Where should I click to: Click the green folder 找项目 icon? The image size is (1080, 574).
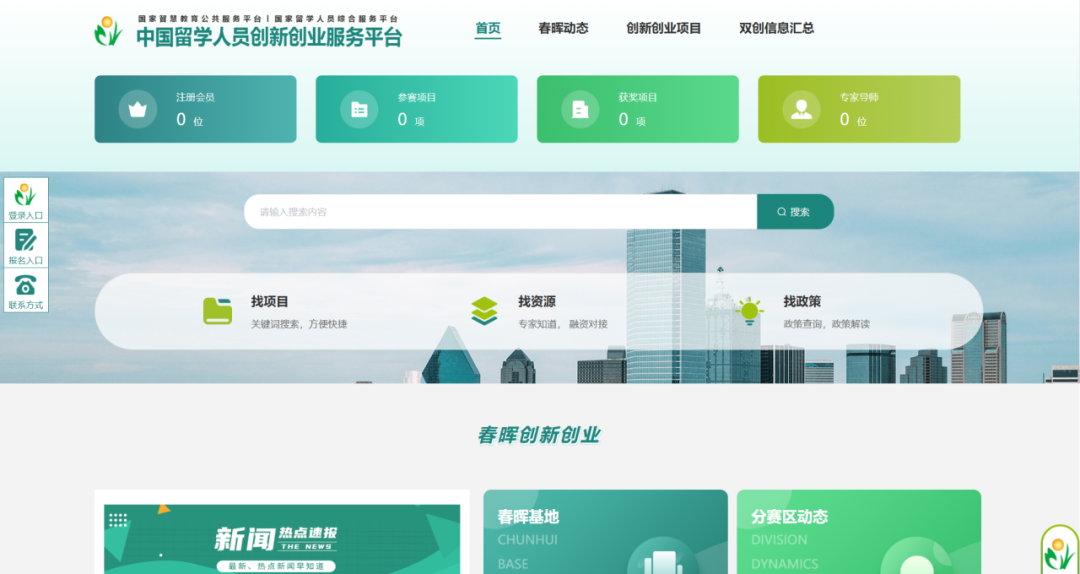[x=217, y=311]
